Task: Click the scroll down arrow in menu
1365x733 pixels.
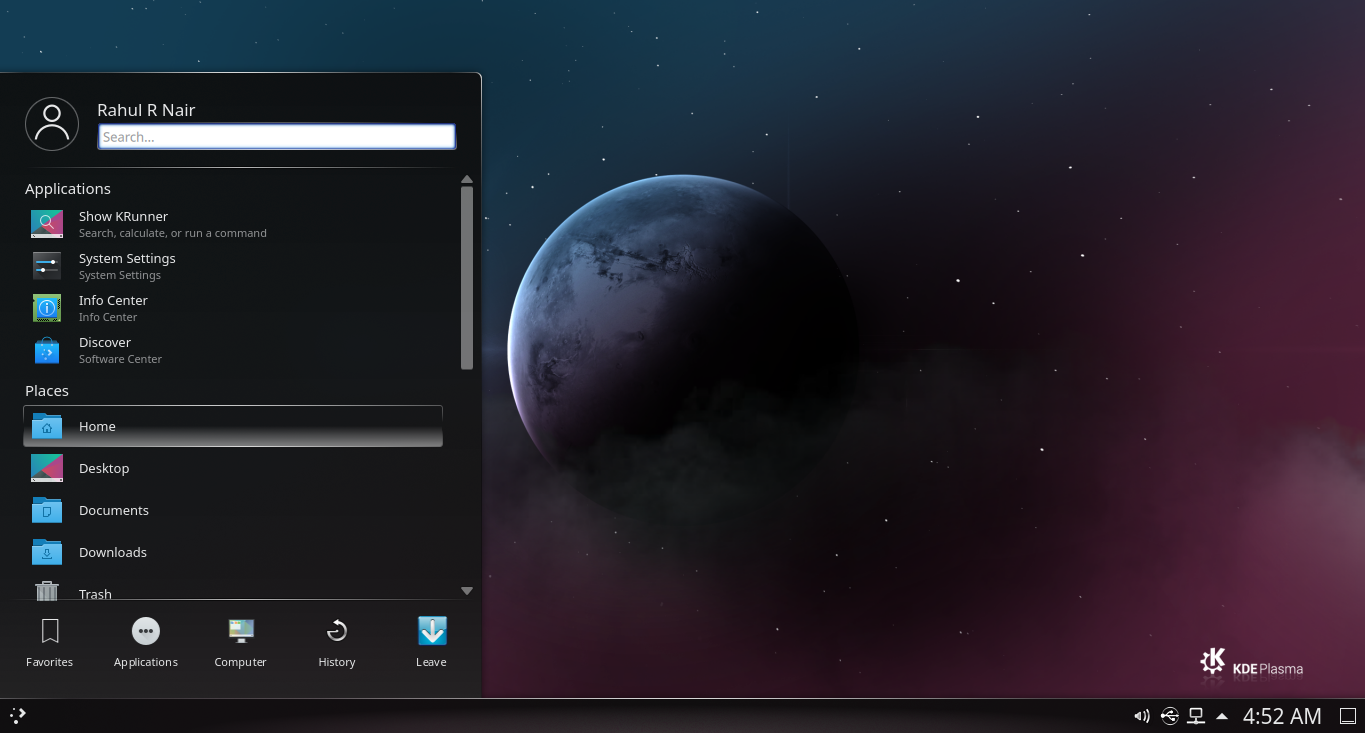Action: (x=466, y=591)
